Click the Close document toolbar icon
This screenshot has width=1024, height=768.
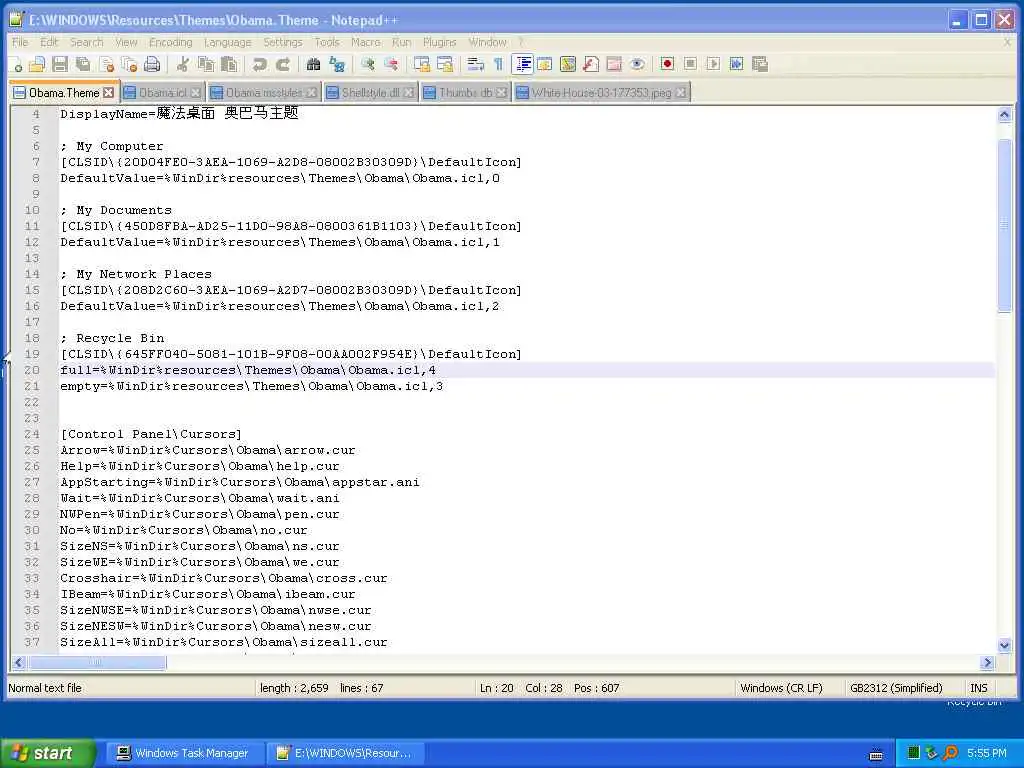click(106, 64)
